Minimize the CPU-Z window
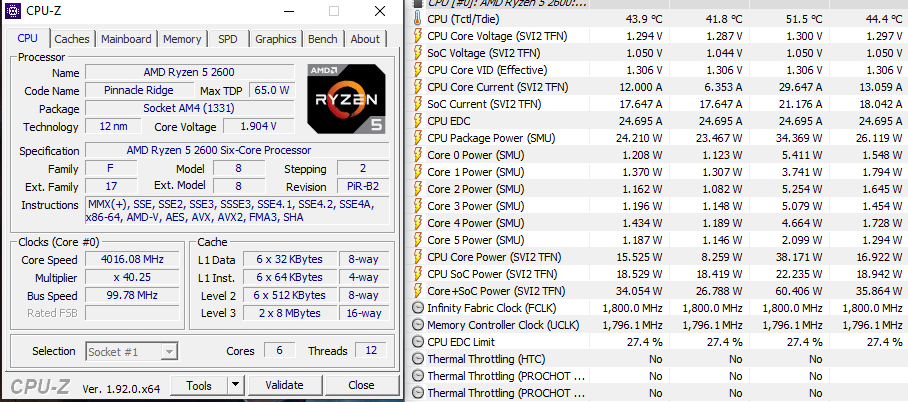The image size is (908, 402). tap(287, 11)
